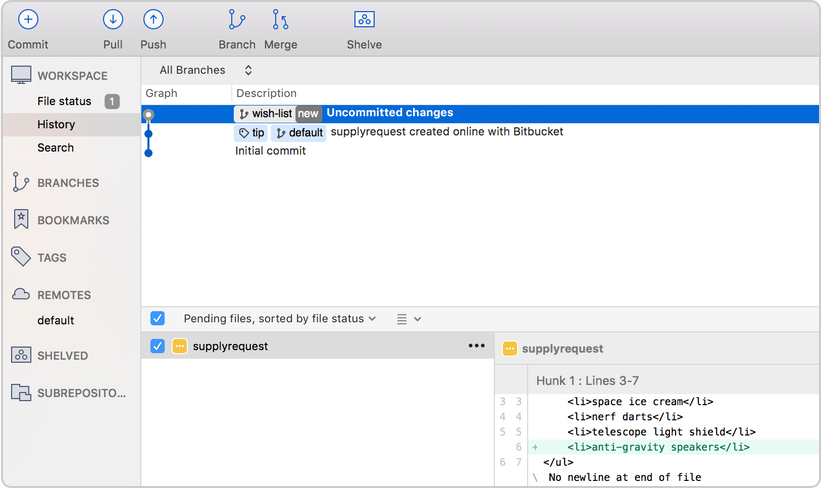
Task: Click the Shelved sidebar section
Action: click(62, 356)
